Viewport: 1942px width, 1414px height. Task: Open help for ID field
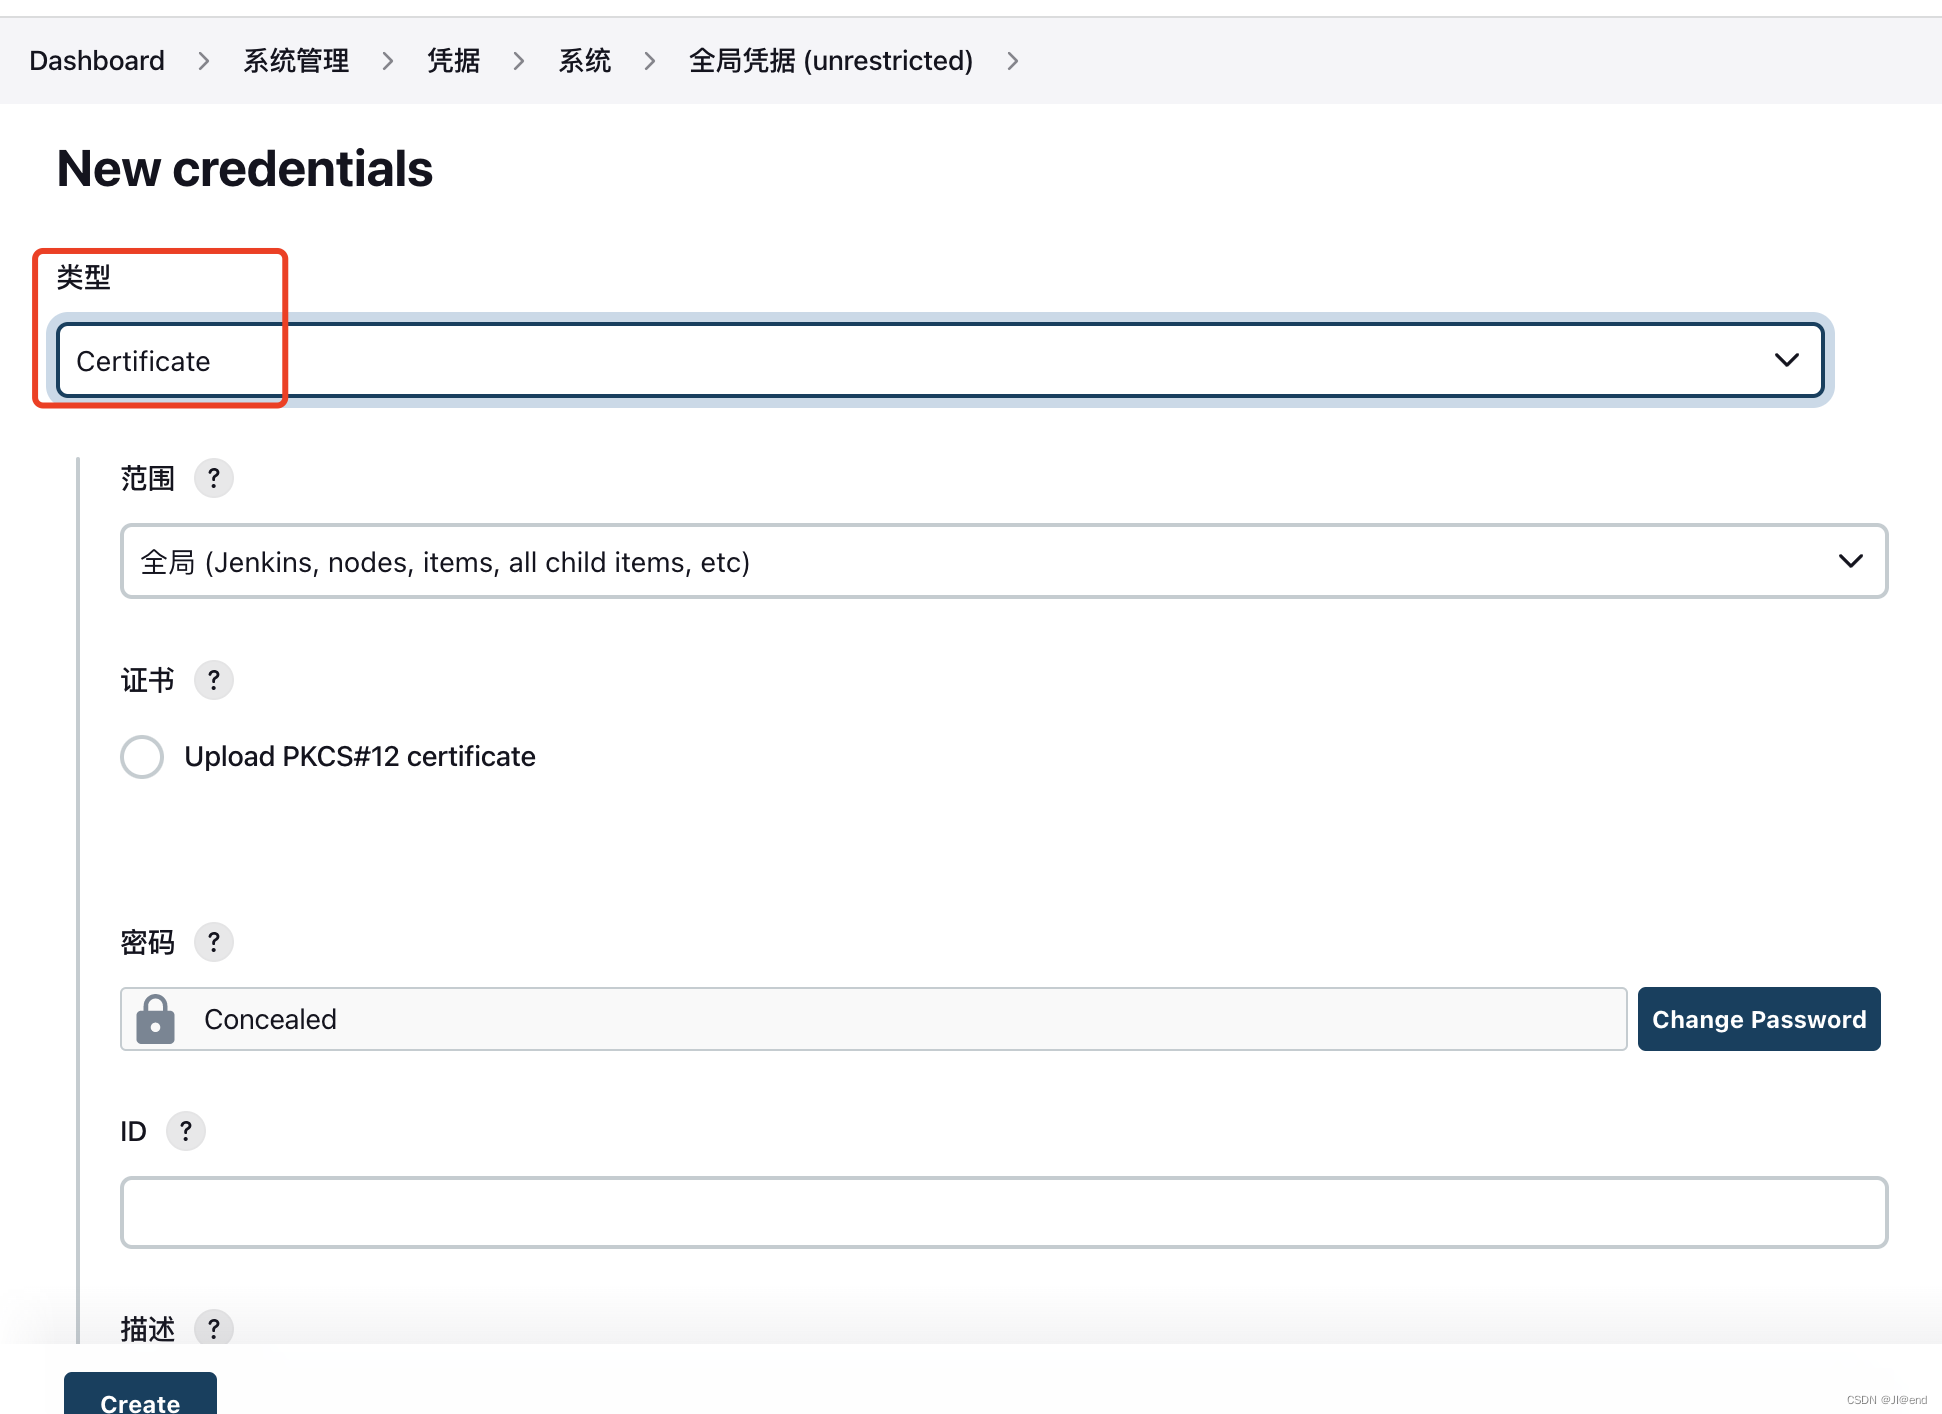(x=185, y=1131)
